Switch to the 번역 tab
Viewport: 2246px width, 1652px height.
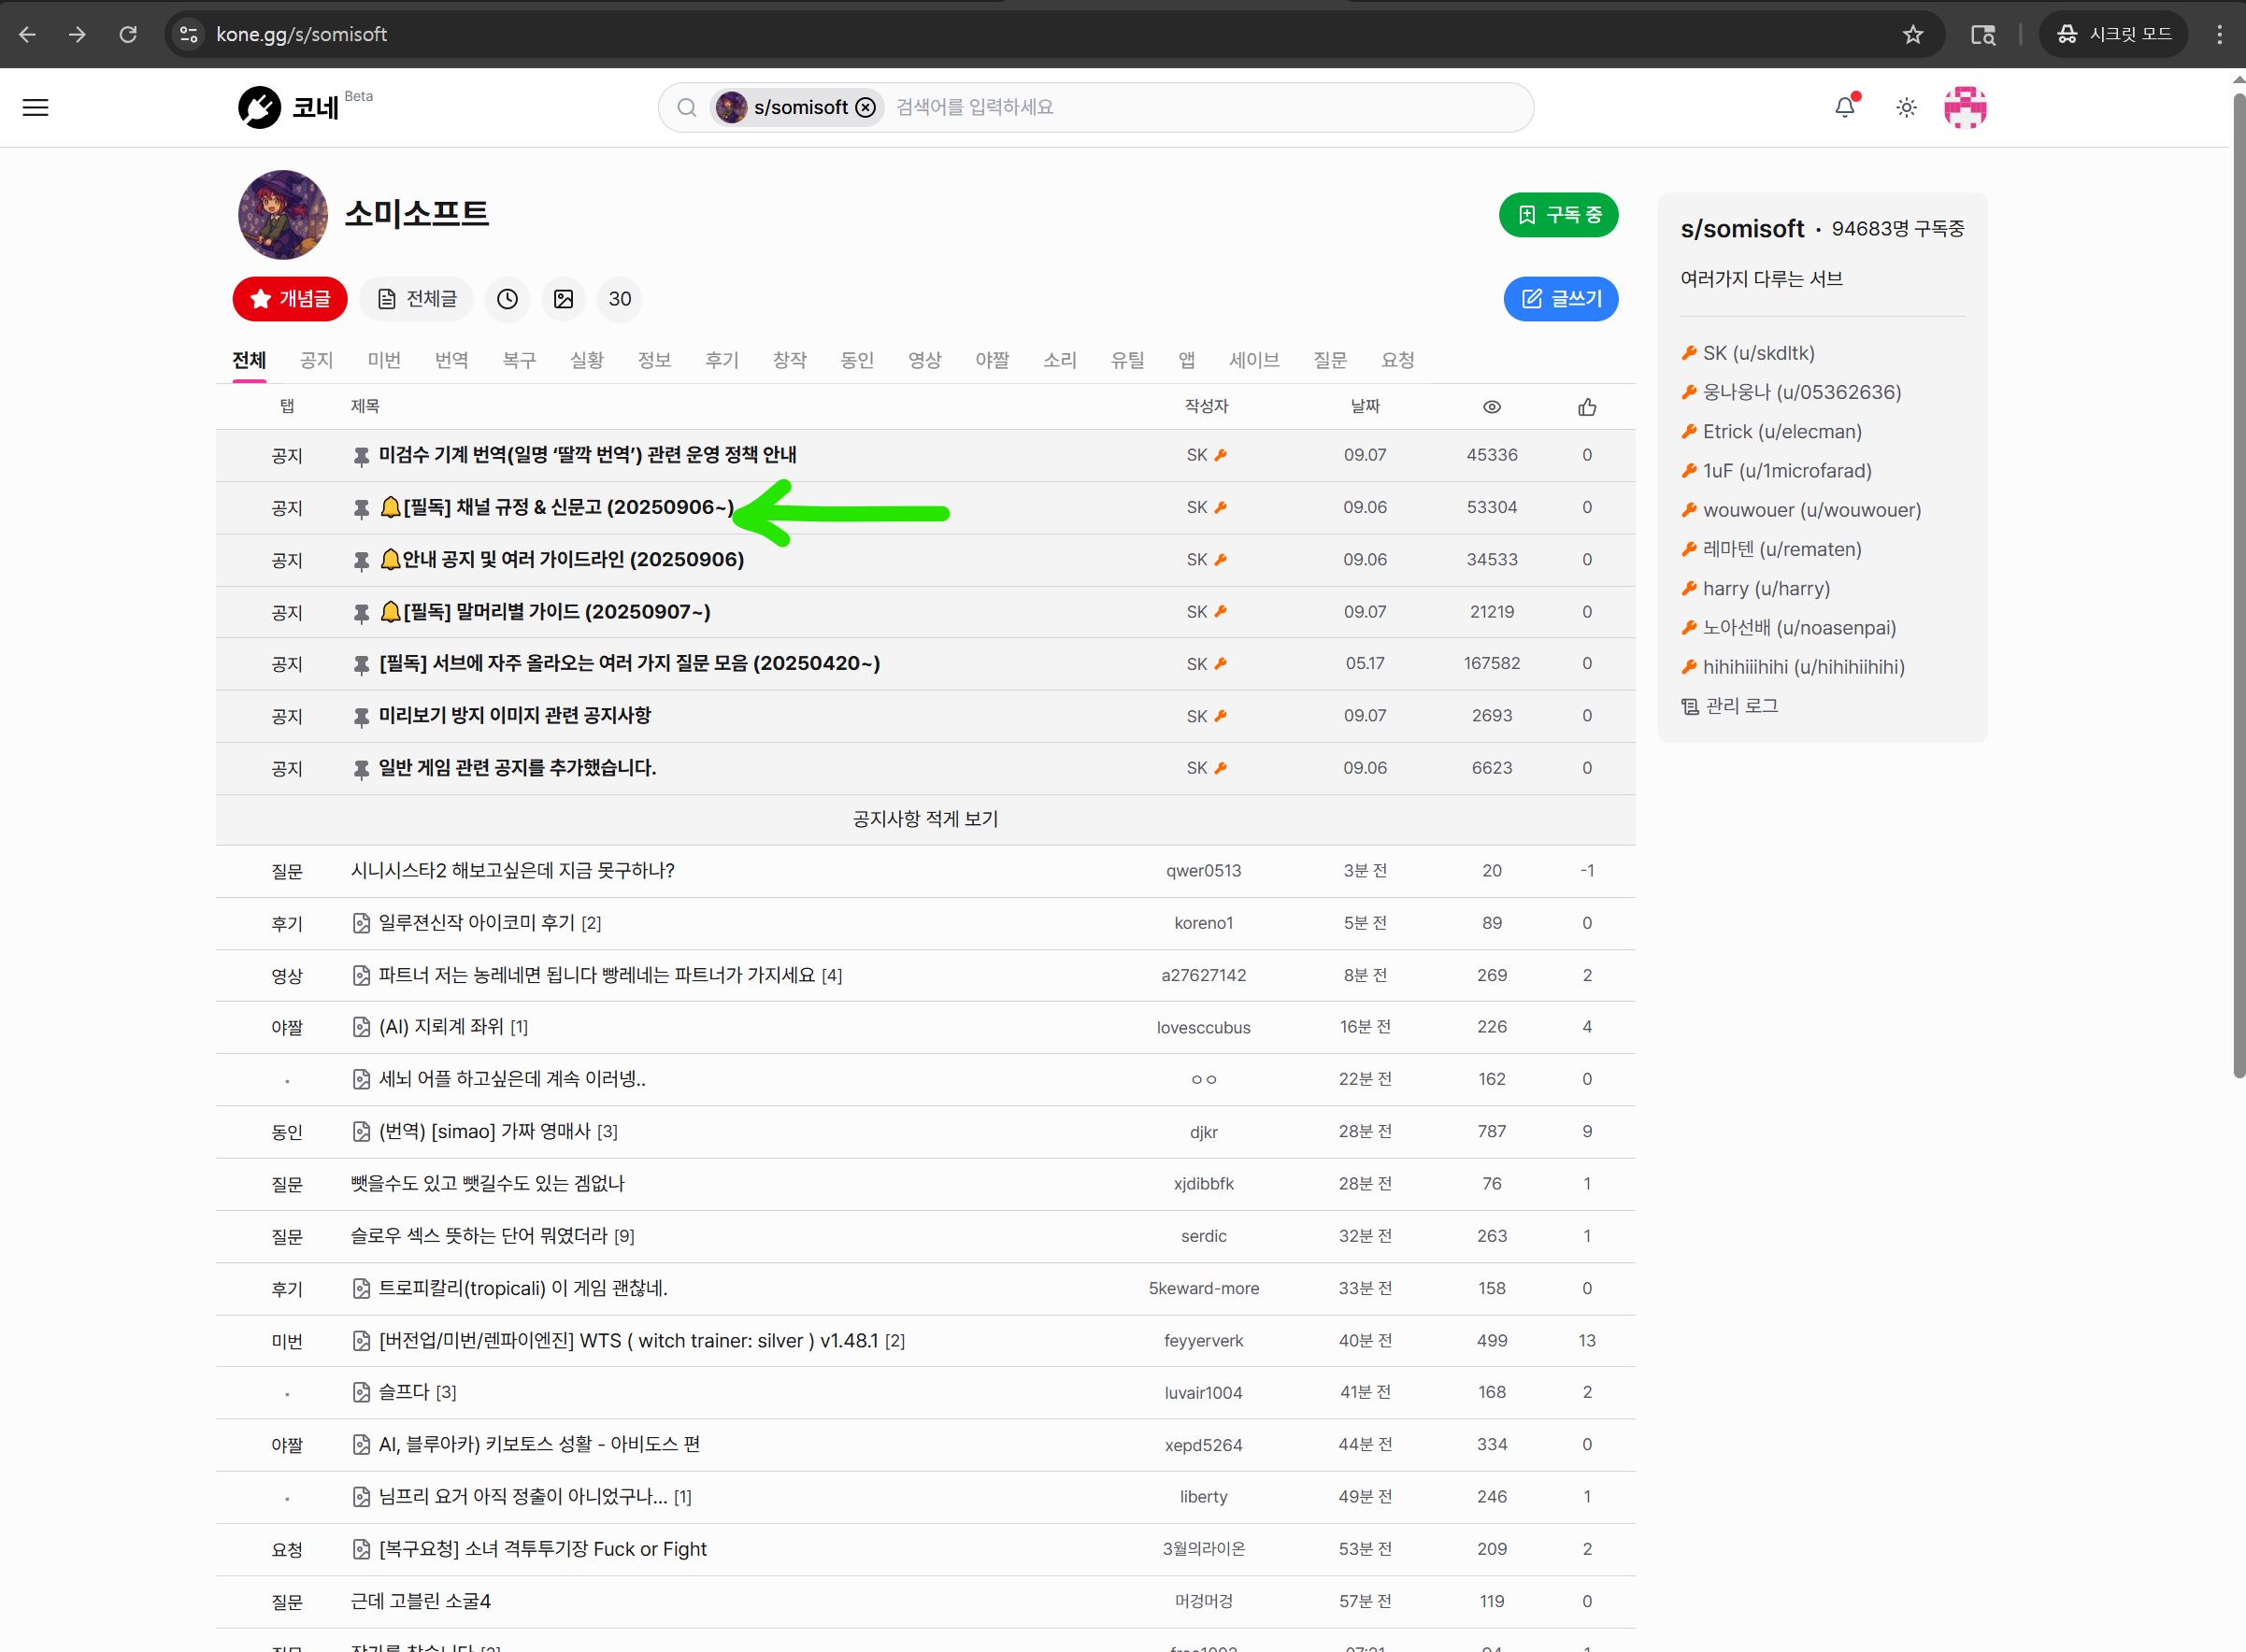point(452,359)
